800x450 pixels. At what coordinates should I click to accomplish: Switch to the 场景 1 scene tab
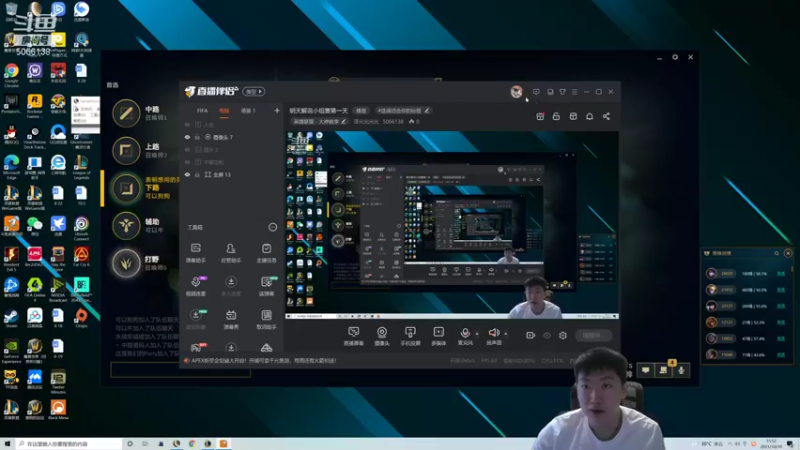pos(248,110)
